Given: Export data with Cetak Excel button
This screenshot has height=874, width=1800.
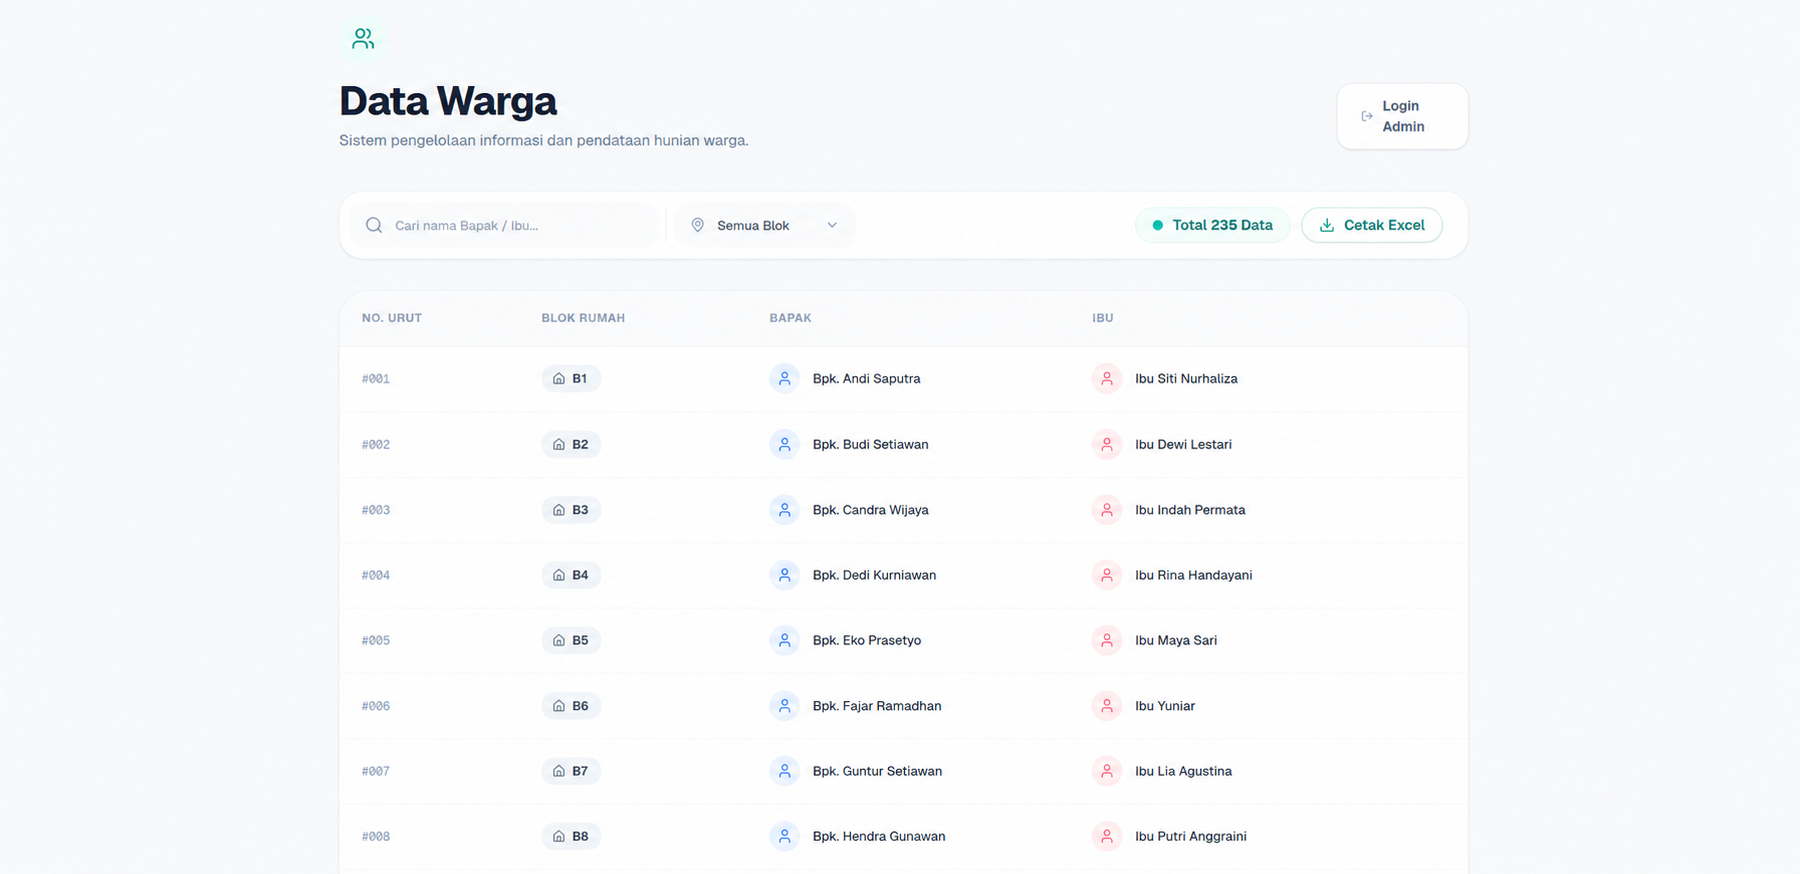Looking at the screenshot, I should pos(1372,225).
